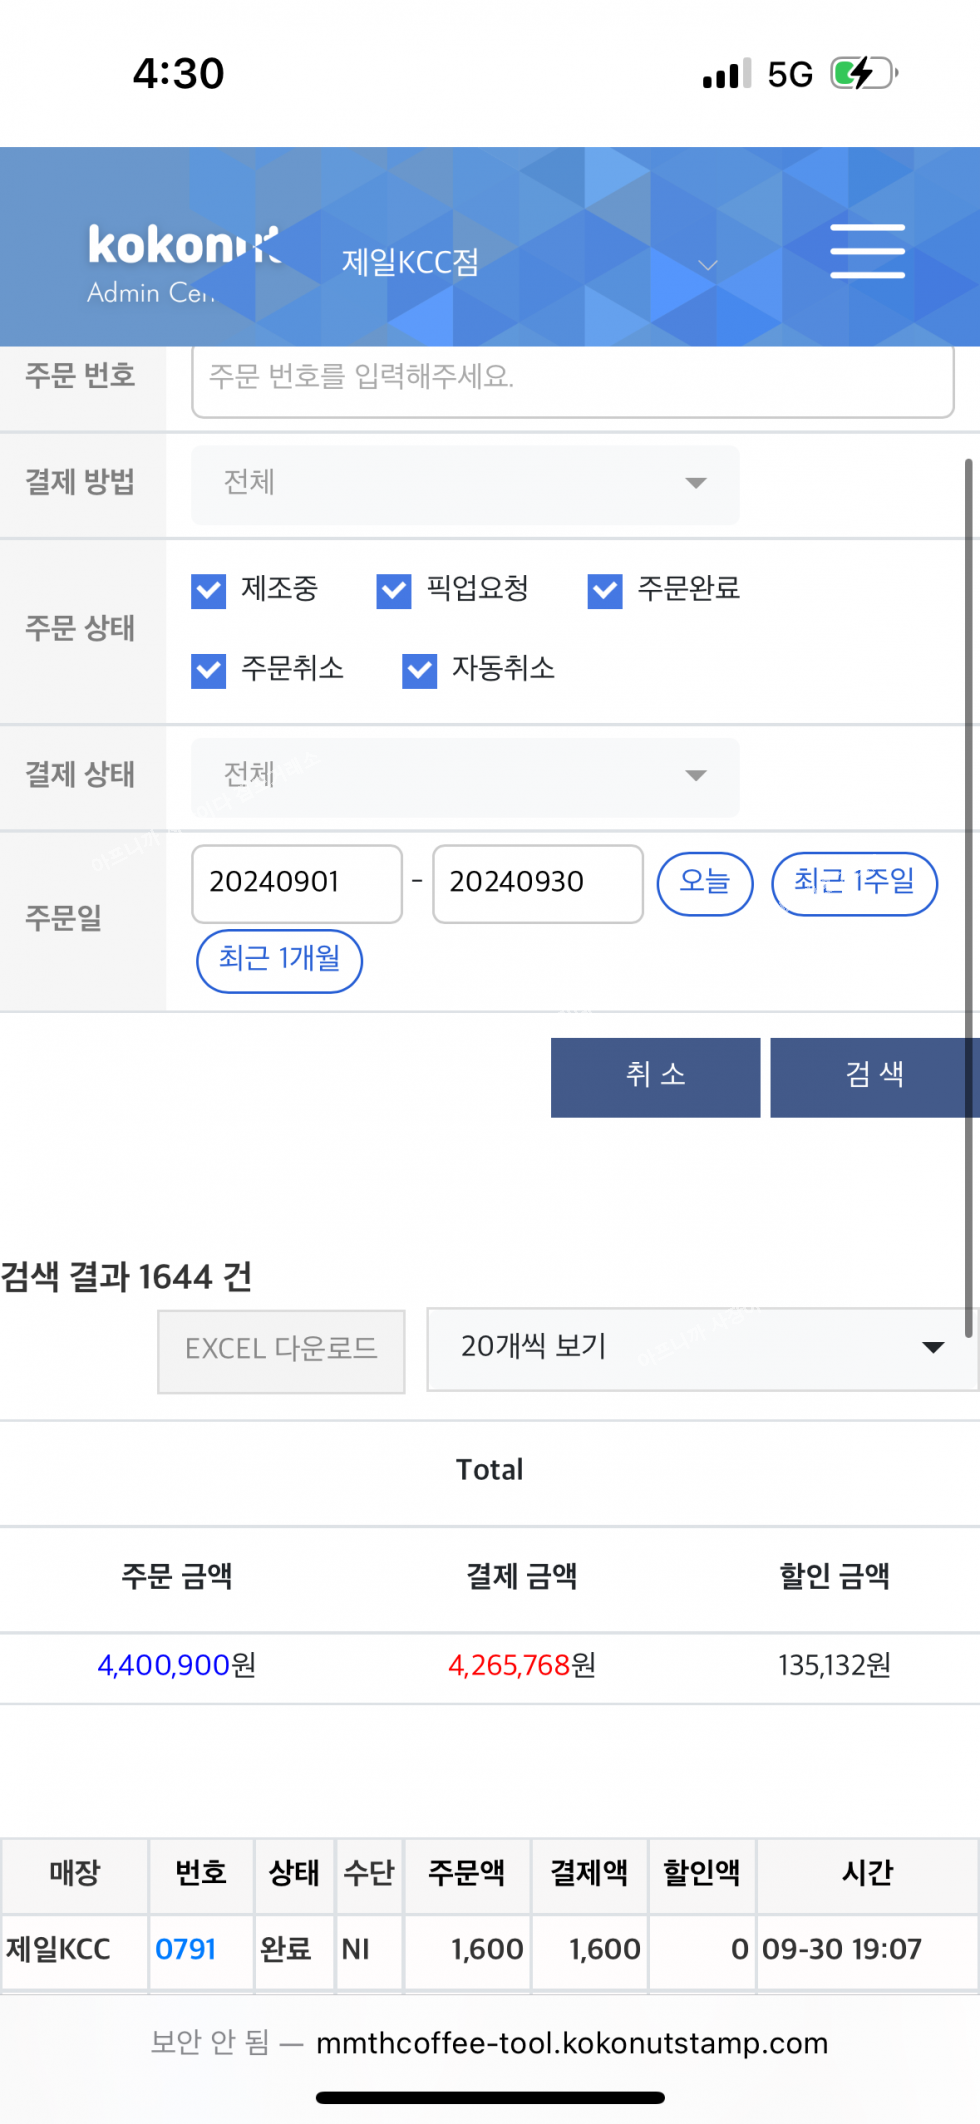
Task: Tap the cellular signal bars icon
Action: pos(726,75)
